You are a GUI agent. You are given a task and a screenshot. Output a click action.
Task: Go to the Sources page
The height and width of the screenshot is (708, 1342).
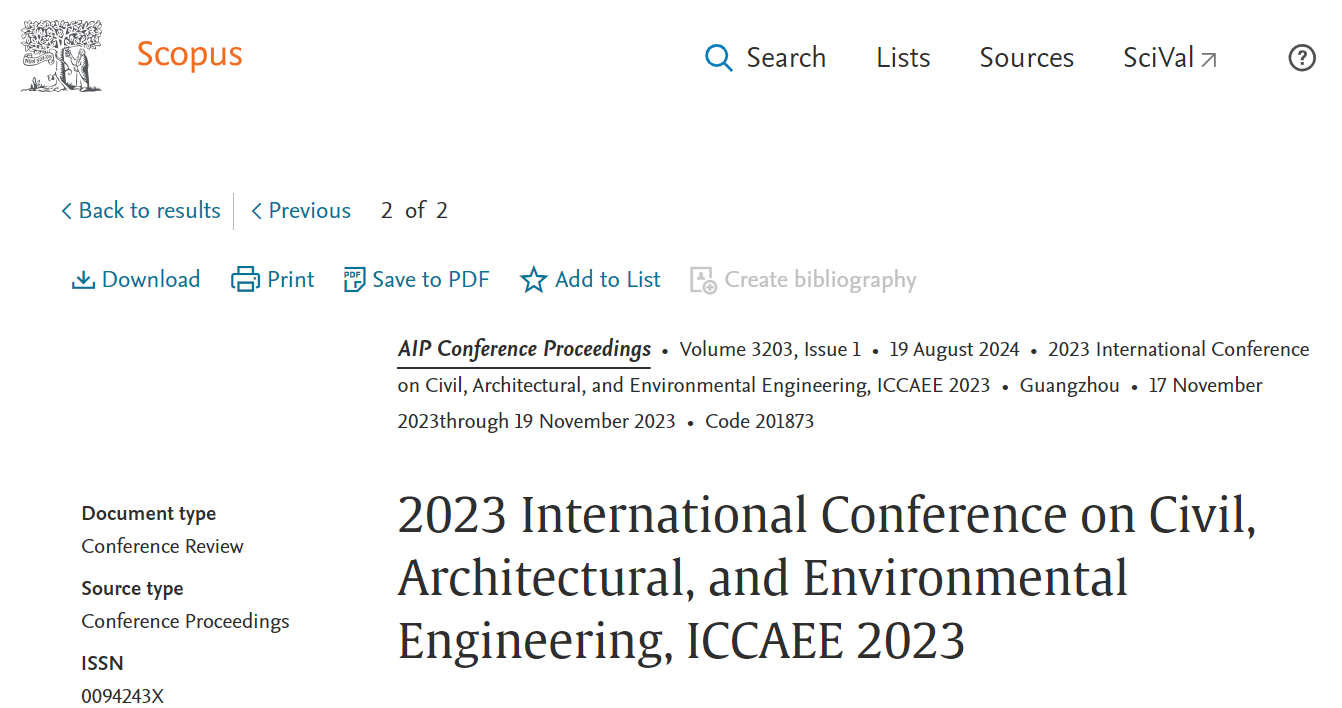point(1026,58)
